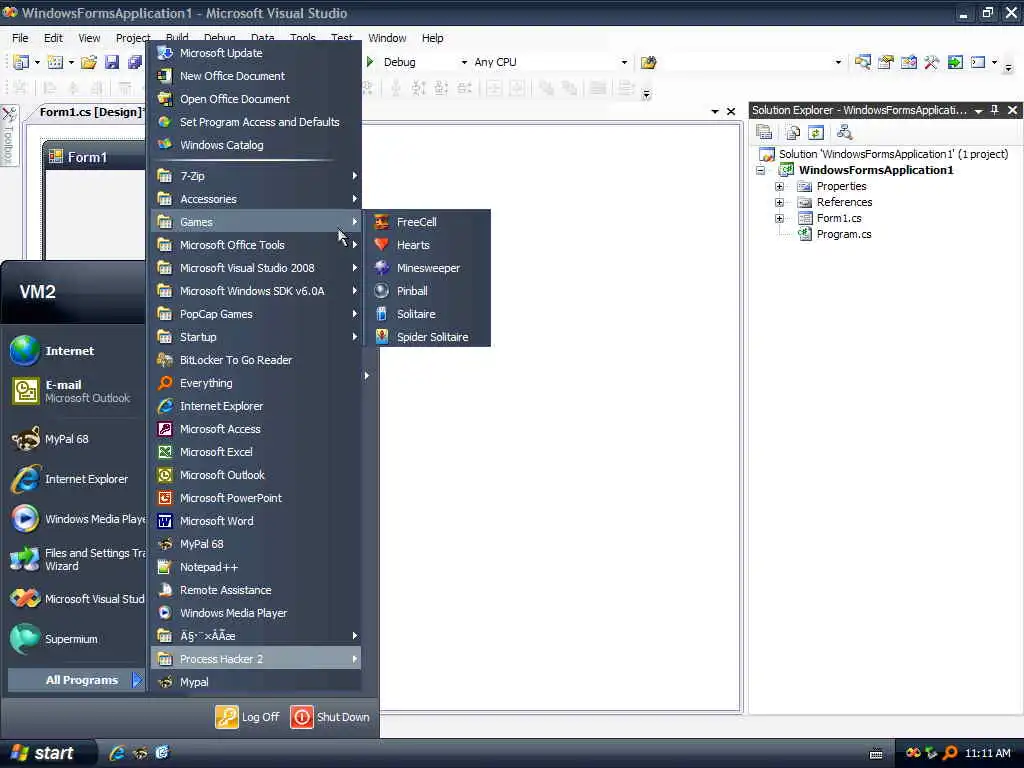This screenshot has width=1024, height=768.
Task: Click Microsoft Update icon in programs list
Action: (x=165, y=53)
